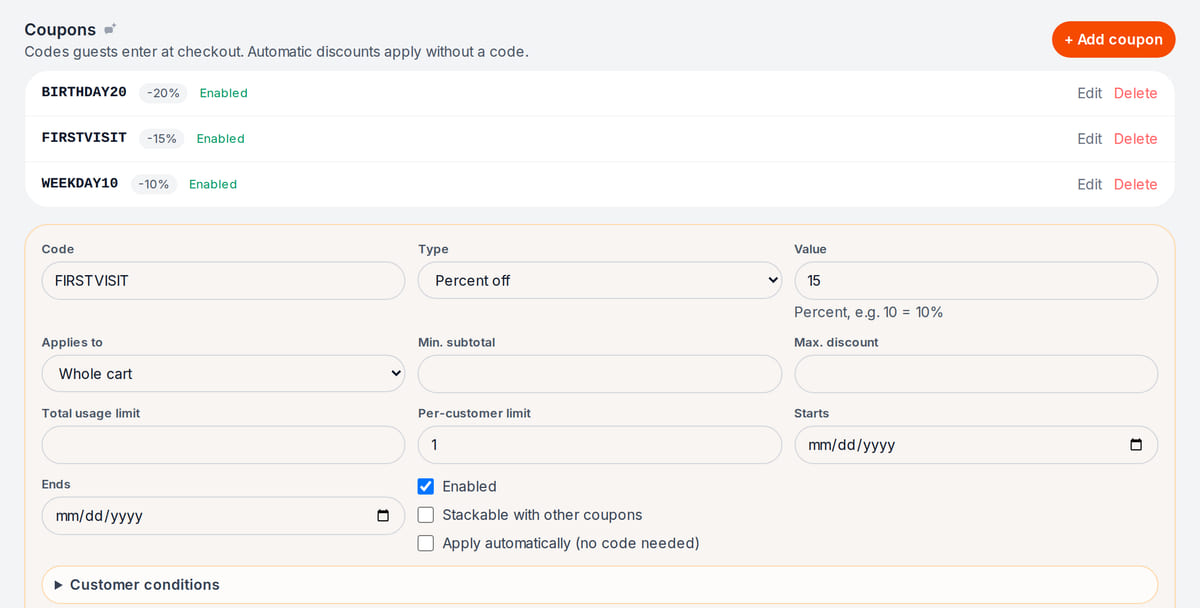
Task: Open the Type dropdown showing Percent off
Action: [x=600, y=280]
